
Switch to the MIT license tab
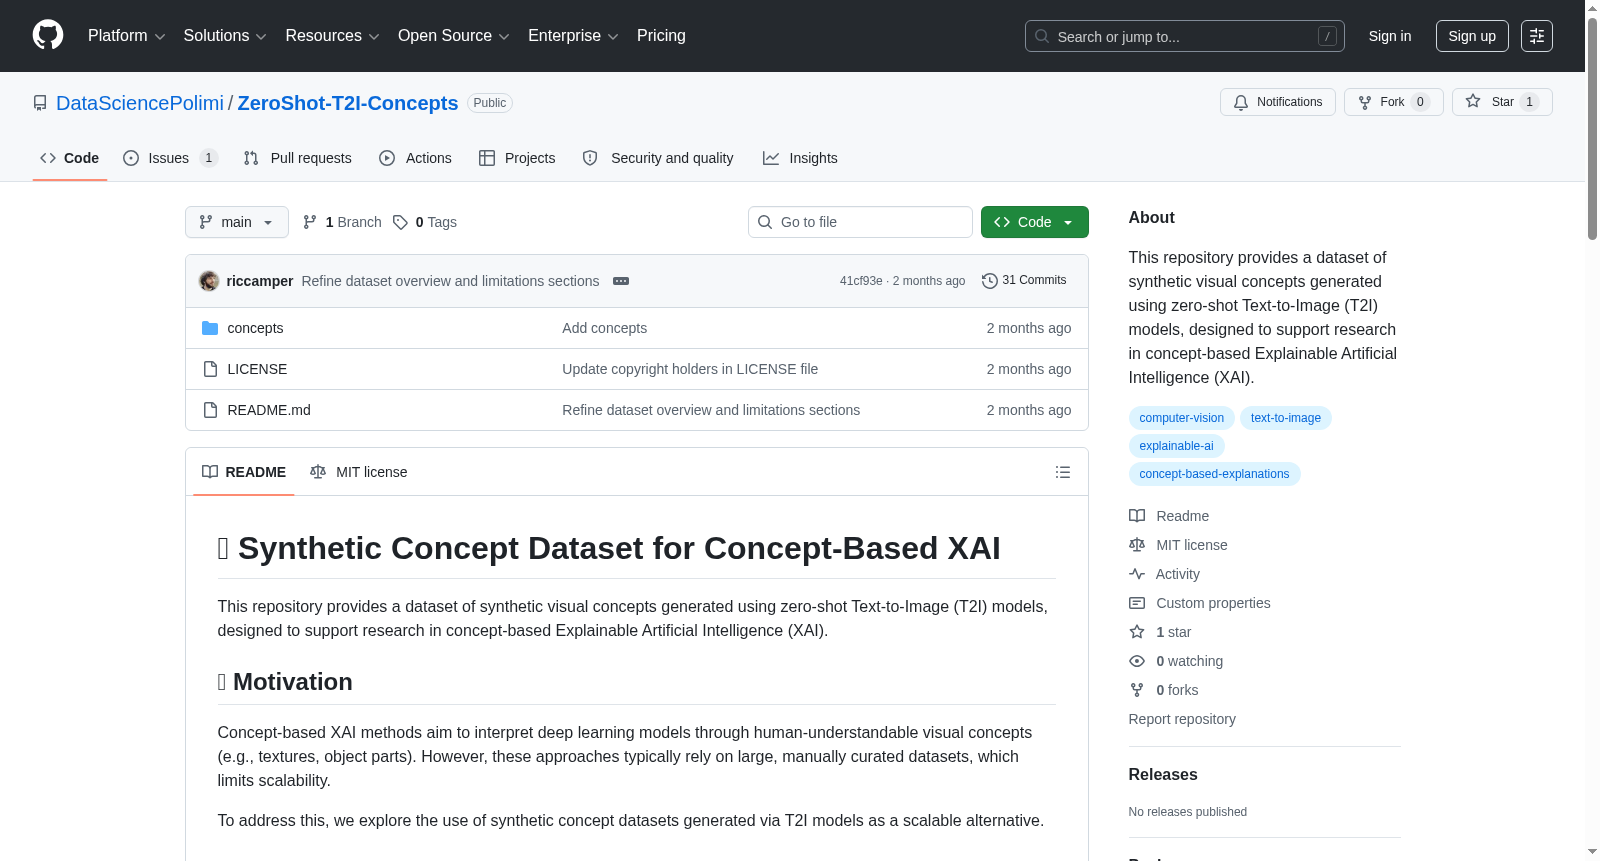pyautogui.click(x=359, y=472)
